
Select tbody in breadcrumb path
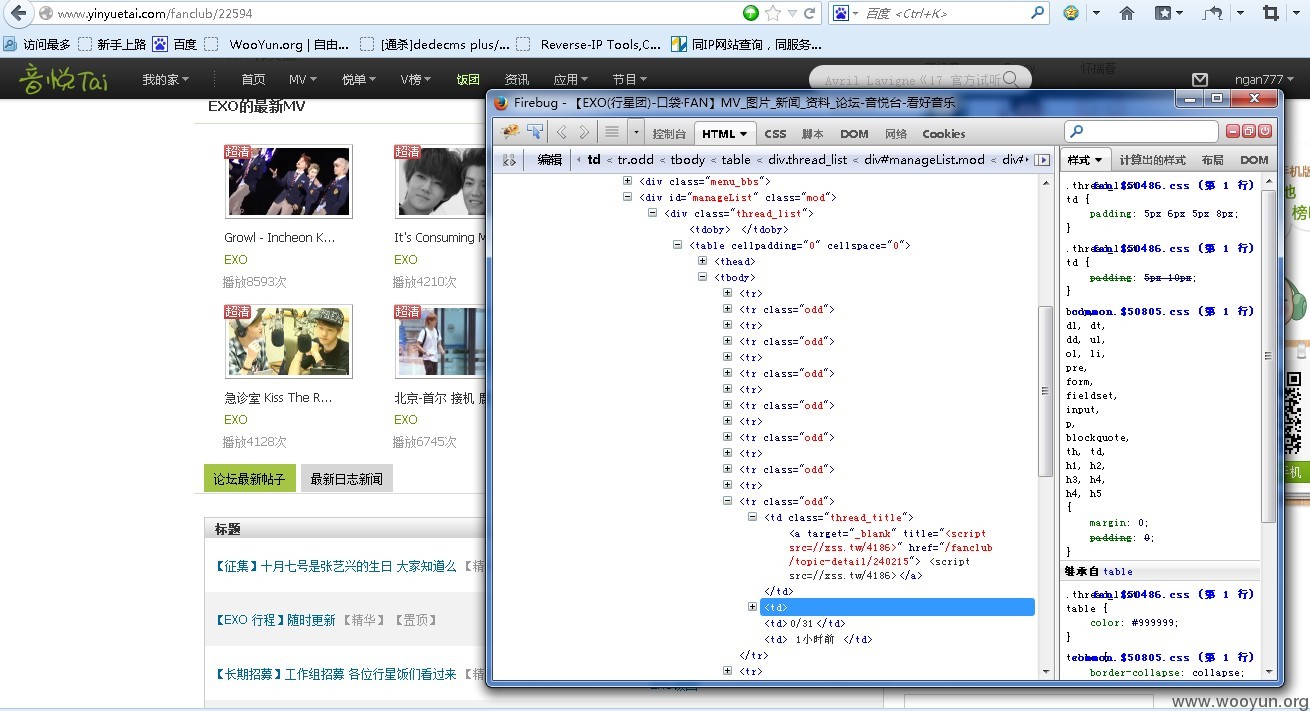click(687, 160)
